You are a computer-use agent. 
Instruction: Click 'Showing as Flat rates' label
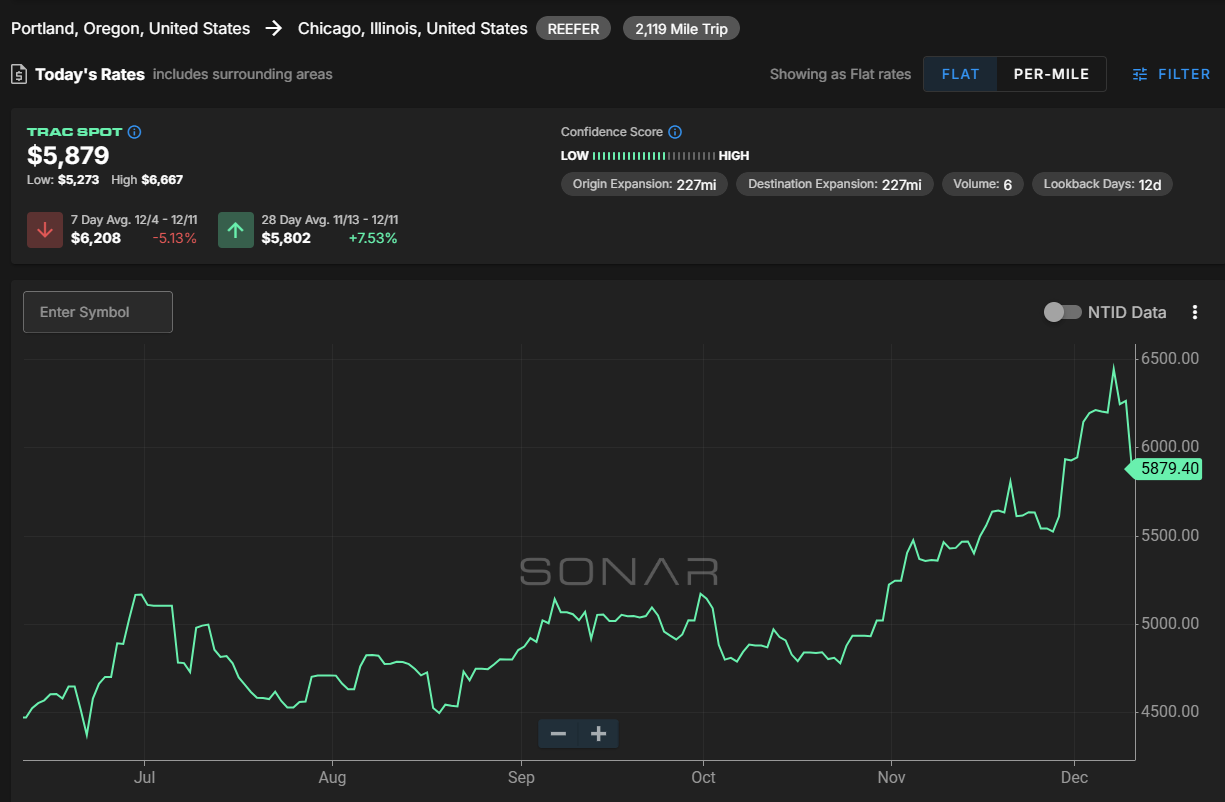click(x=840, y=74)
